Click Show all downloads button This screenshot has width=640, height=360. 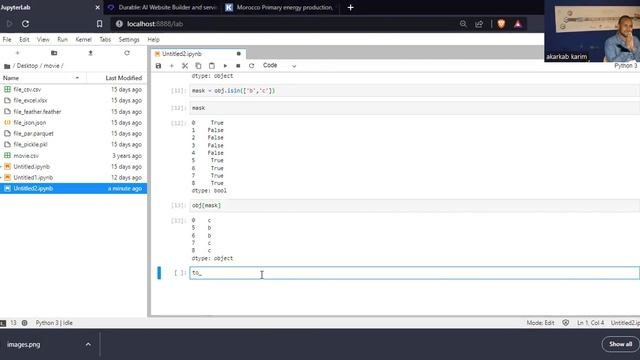click(x=620, y=344)
